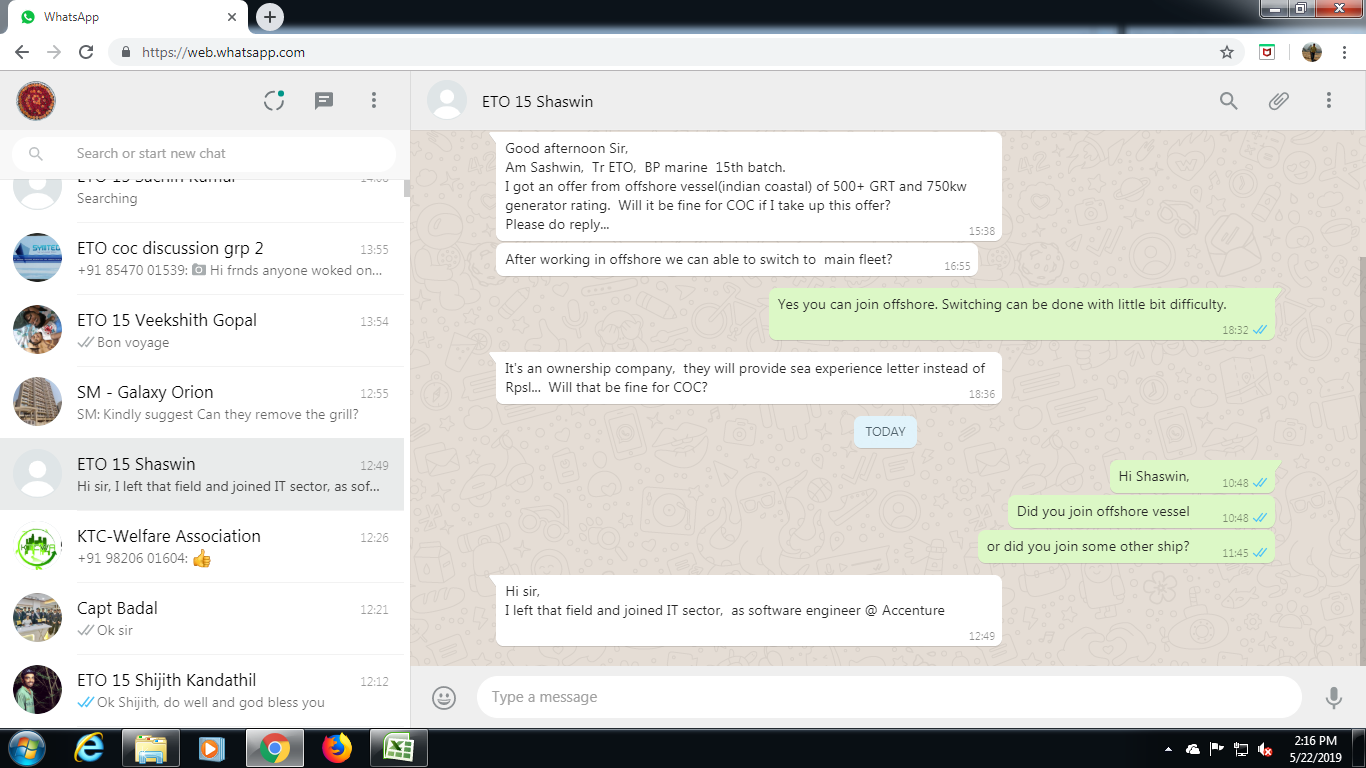Viewport: 1366px width, 768px height.
Task: Open the WhatsApp Status icon
Action: pos(274,100)
